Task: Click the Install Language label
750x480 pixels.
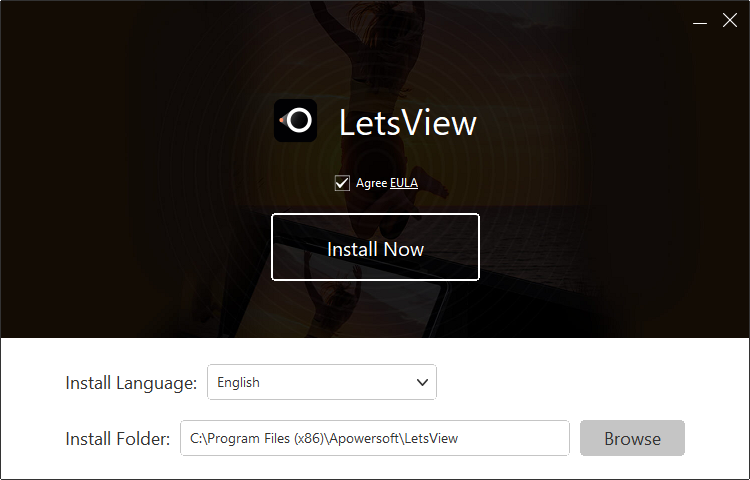Action: [x=131, y=383]
